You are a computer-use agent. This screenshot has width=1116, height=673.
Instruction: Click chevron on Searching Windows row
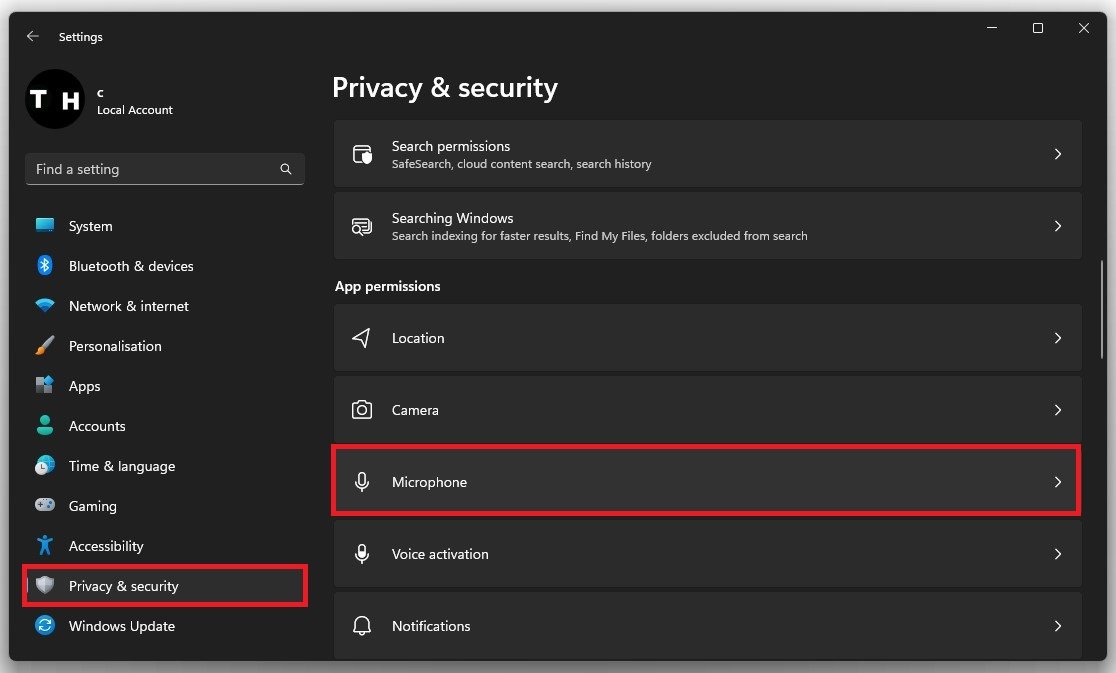1058,226
